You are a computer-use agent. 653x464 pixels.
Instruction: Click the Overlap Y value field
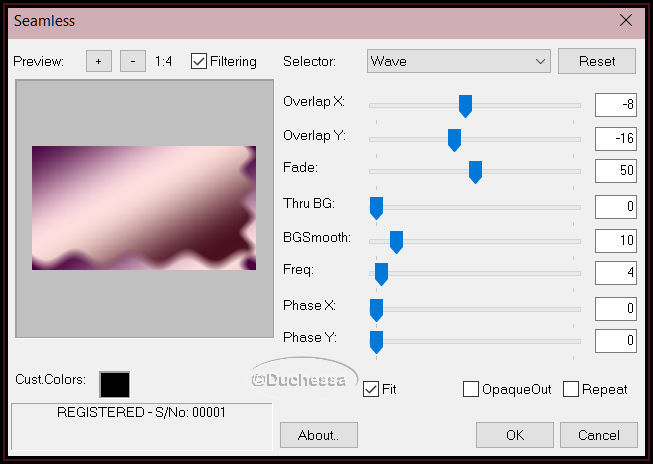(616, 139)
